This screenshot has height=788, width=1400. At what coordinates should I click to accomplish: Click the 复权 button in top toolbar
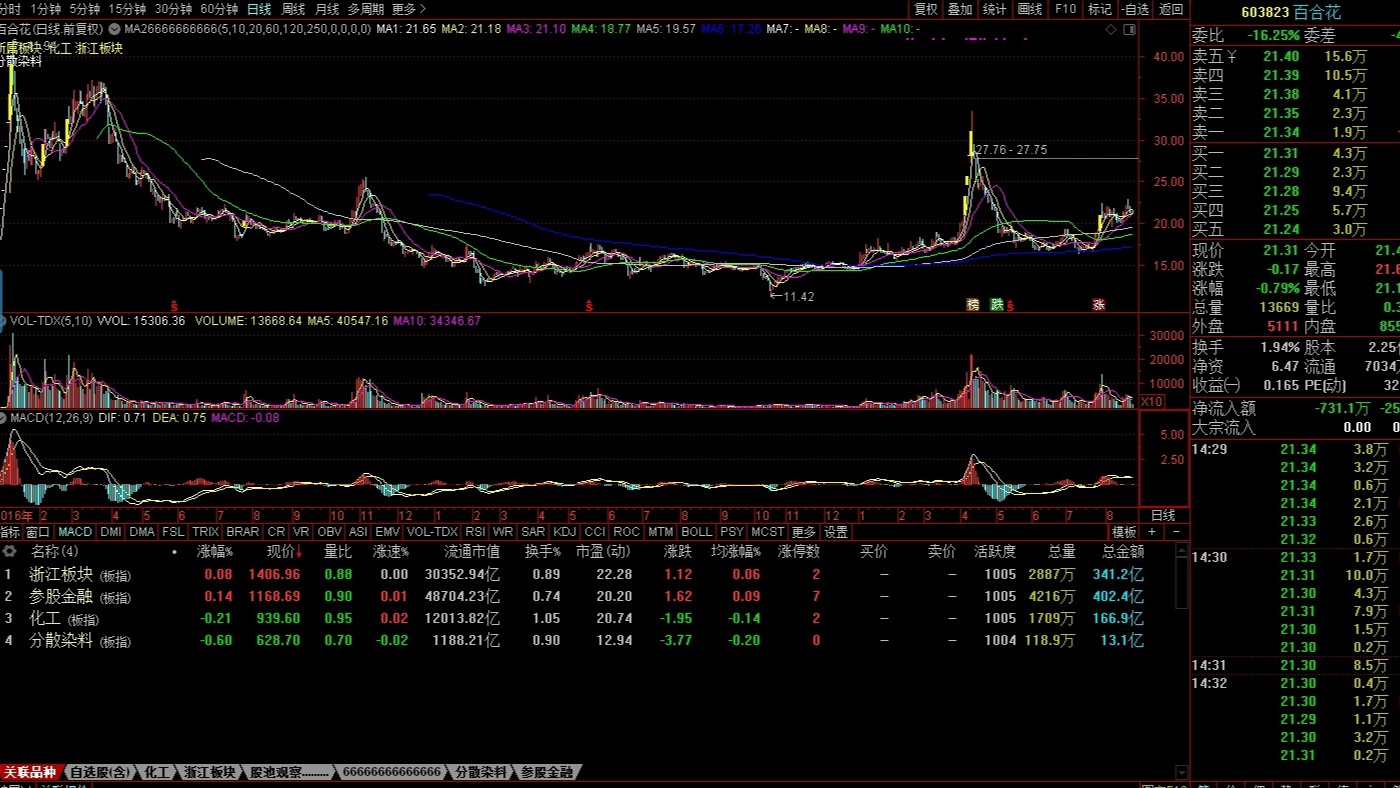tap(926, 9)
